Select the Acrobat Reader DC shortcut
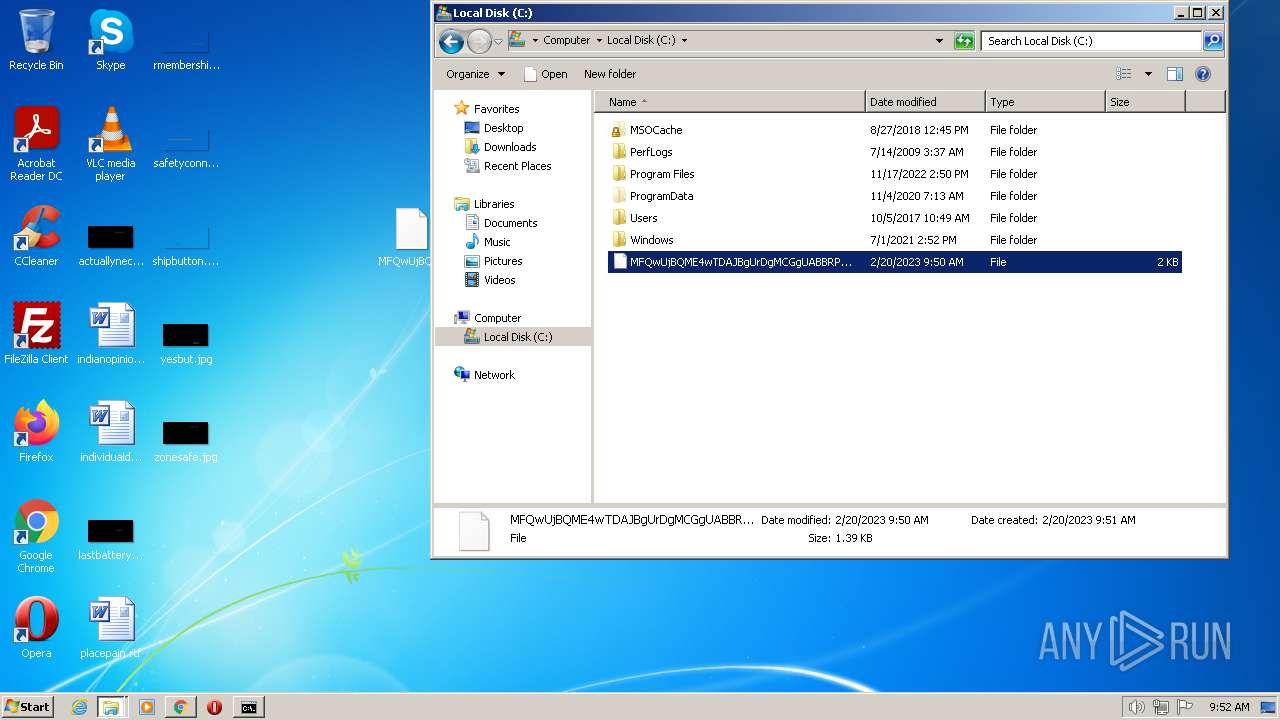The height and width of the screenshot is (720, 1280). [36, 144]
